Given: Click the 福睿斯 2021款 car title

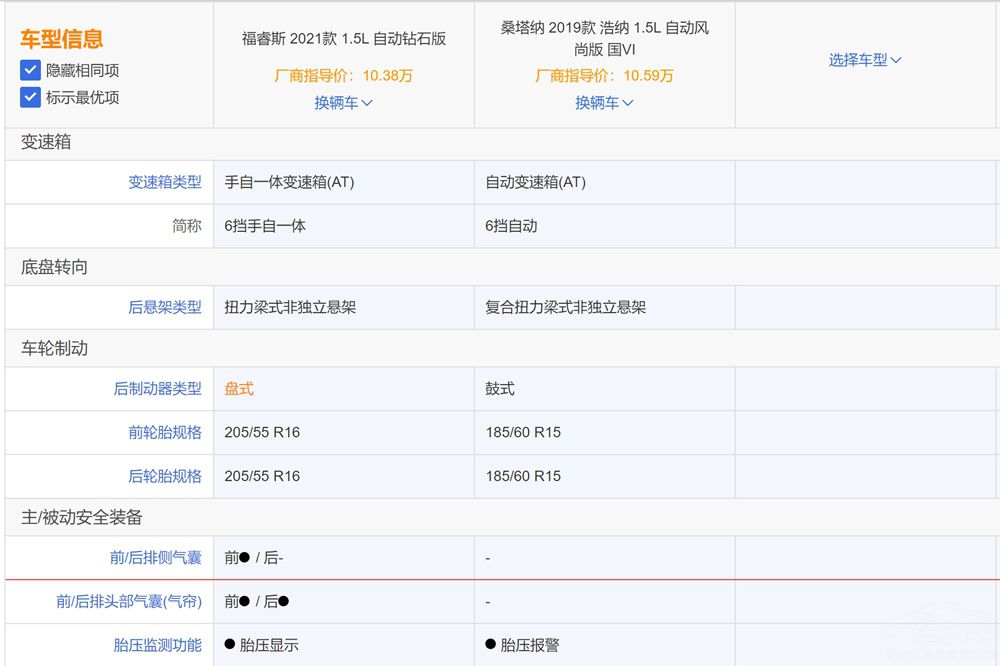Looking at the screenshot, I should coord(343,39).
